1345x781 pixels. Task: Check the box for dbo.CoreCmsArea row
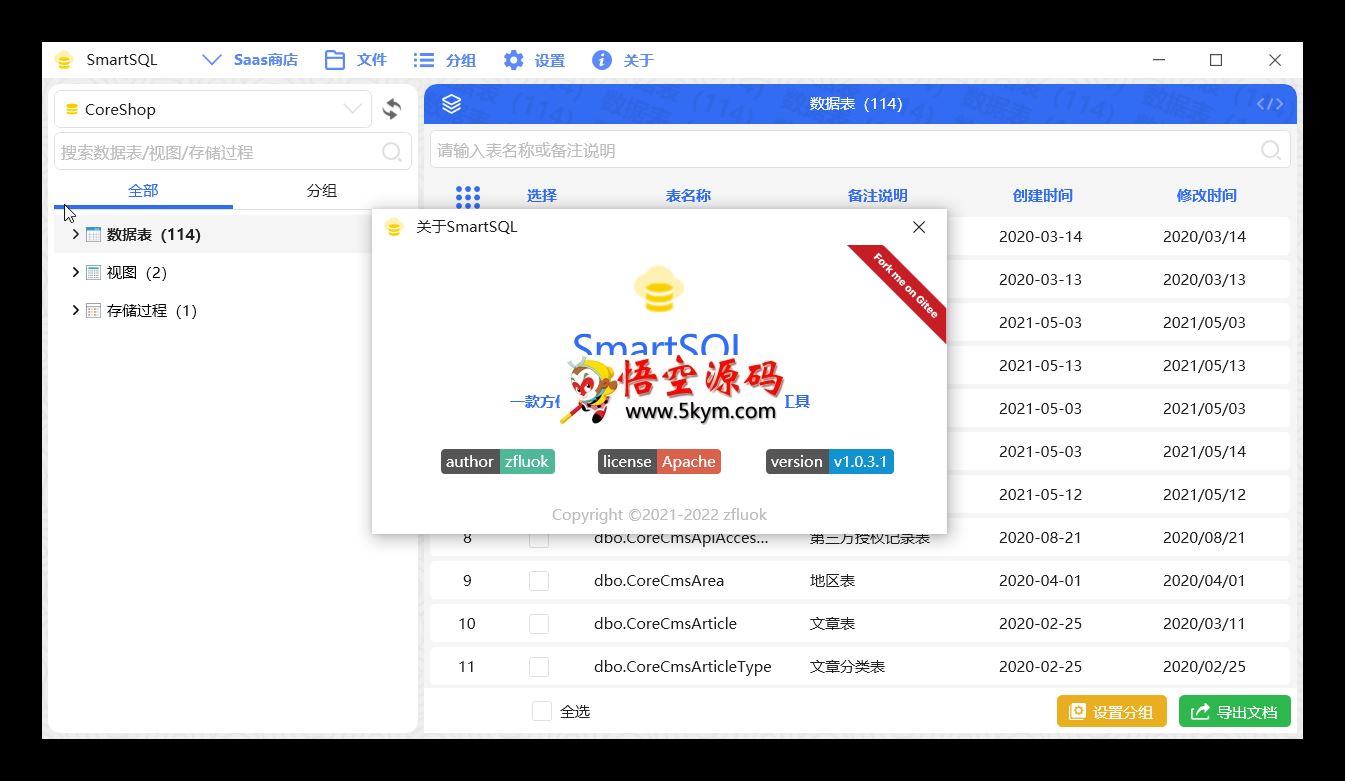tap(539, 580)
